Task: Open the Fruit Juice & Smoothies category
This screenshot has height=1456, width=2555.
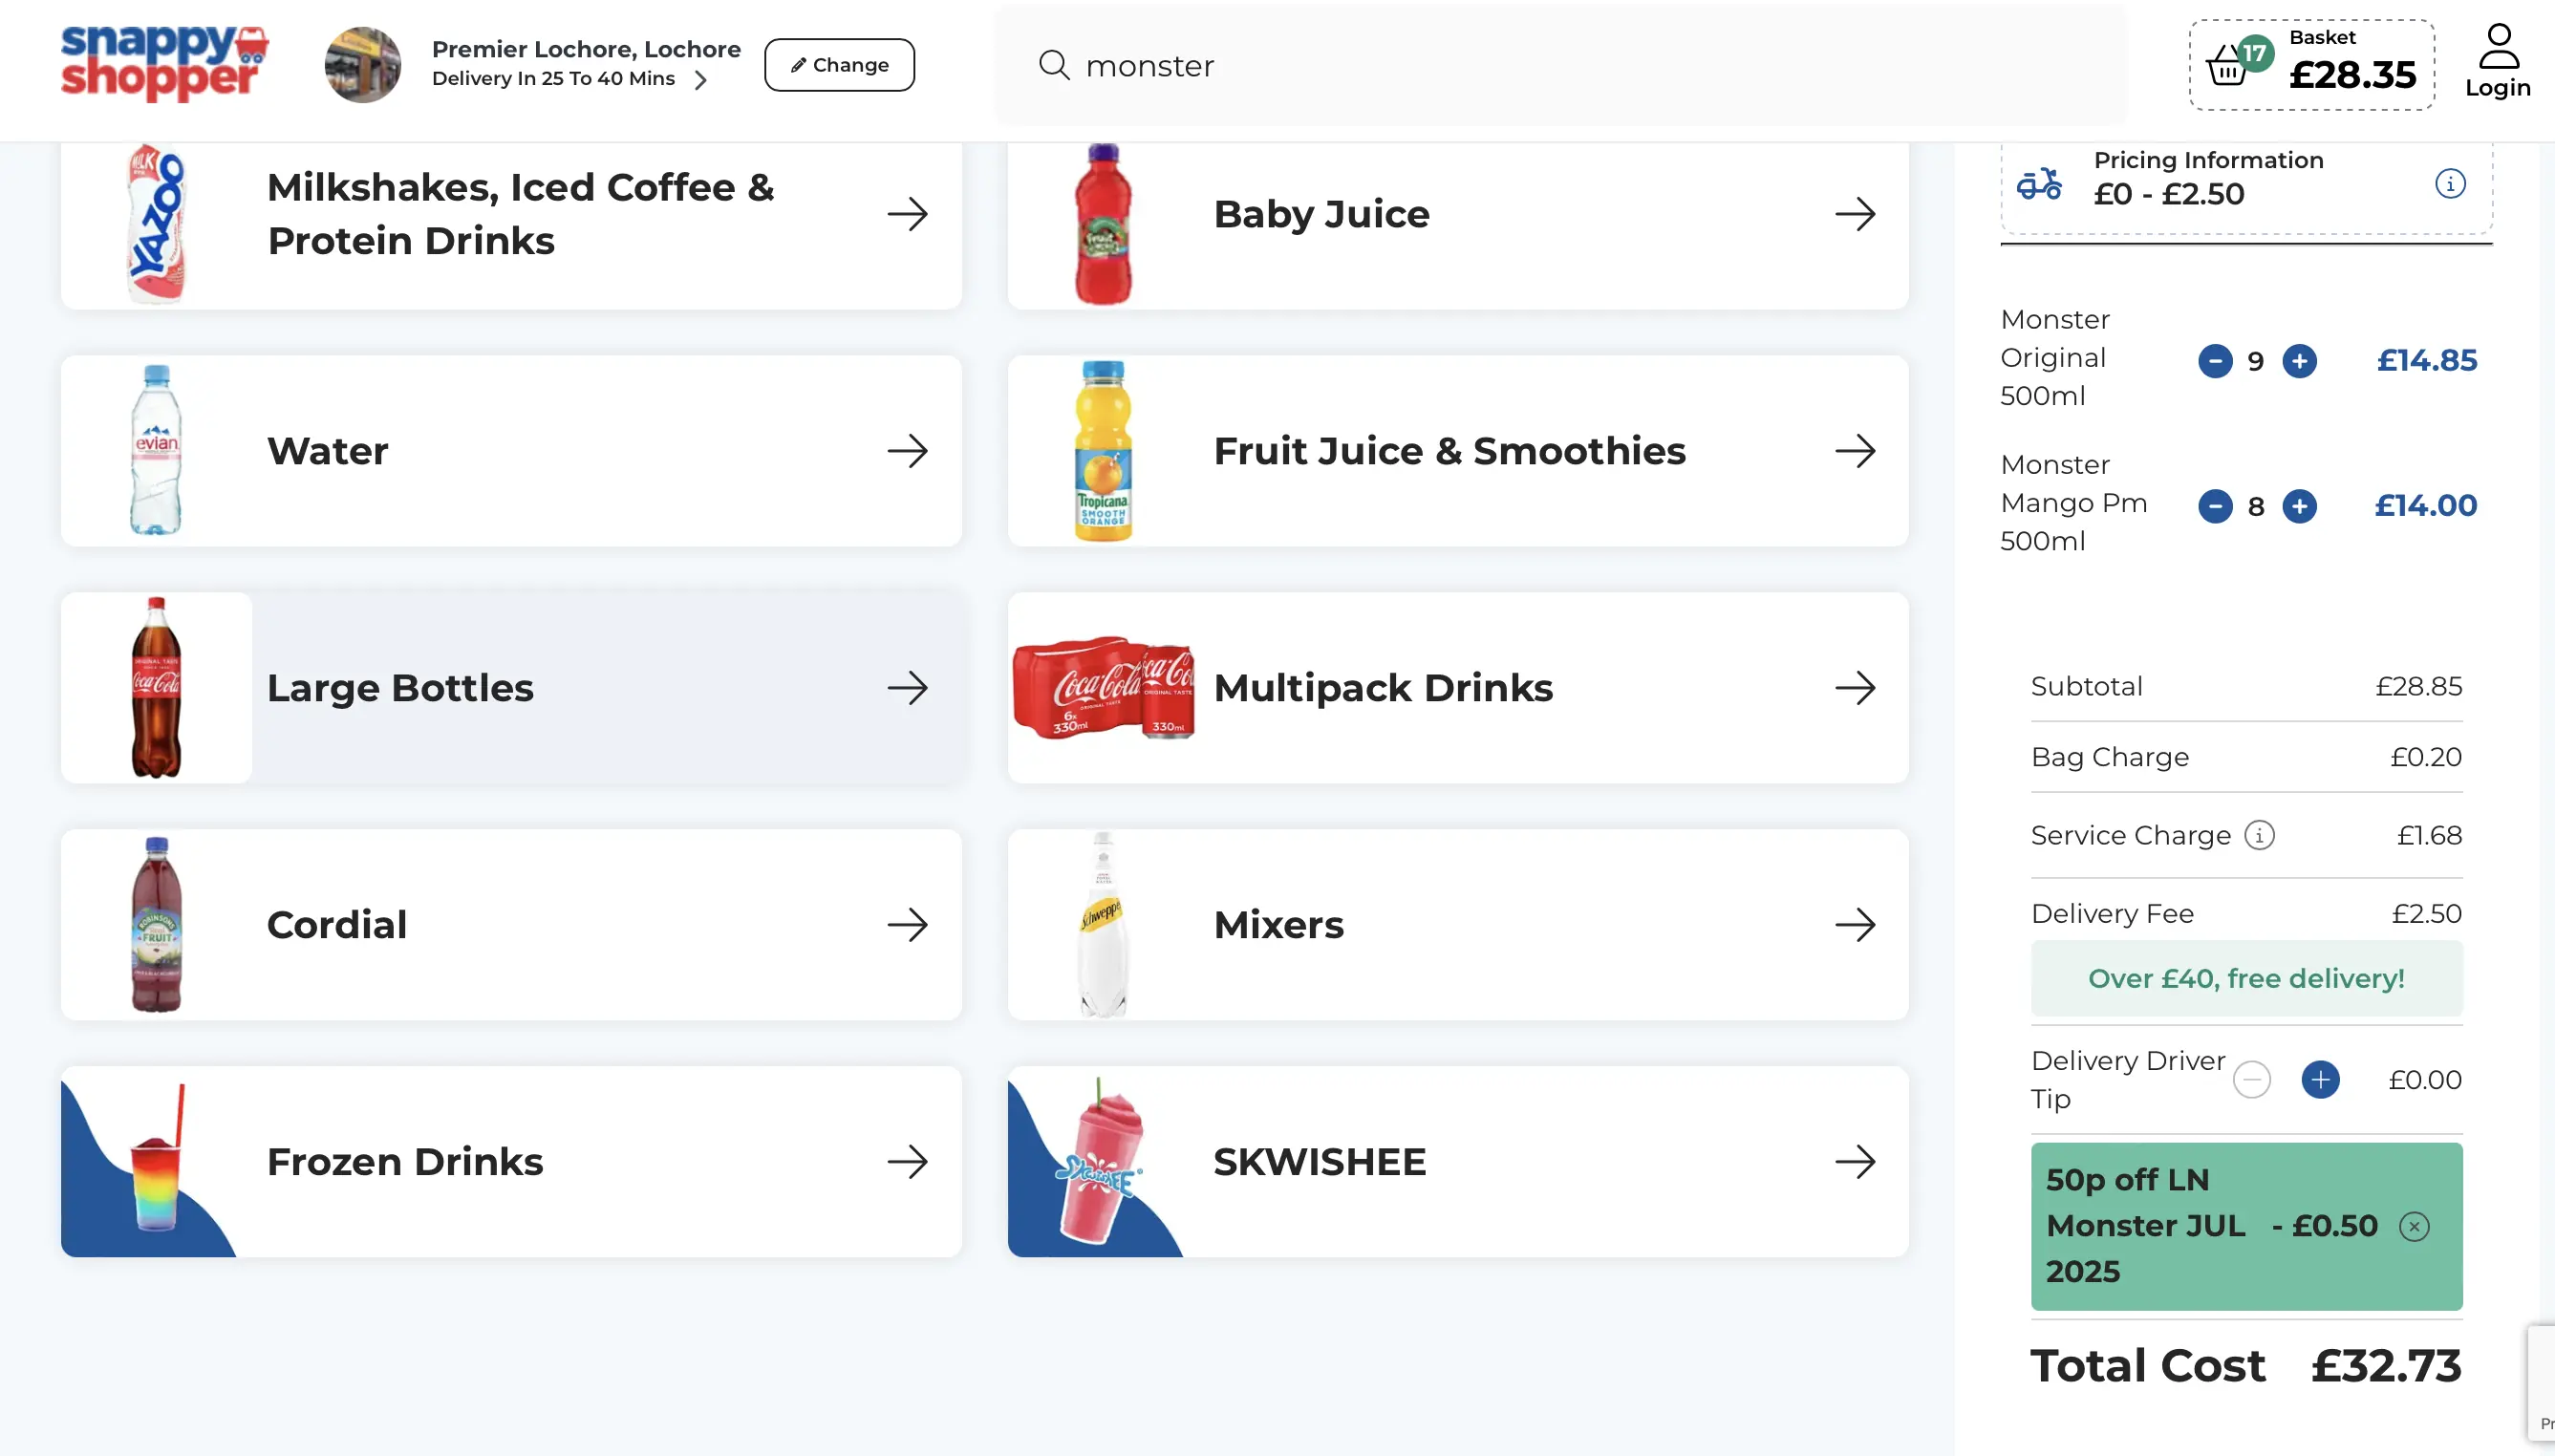Action: click(1457, 451)
